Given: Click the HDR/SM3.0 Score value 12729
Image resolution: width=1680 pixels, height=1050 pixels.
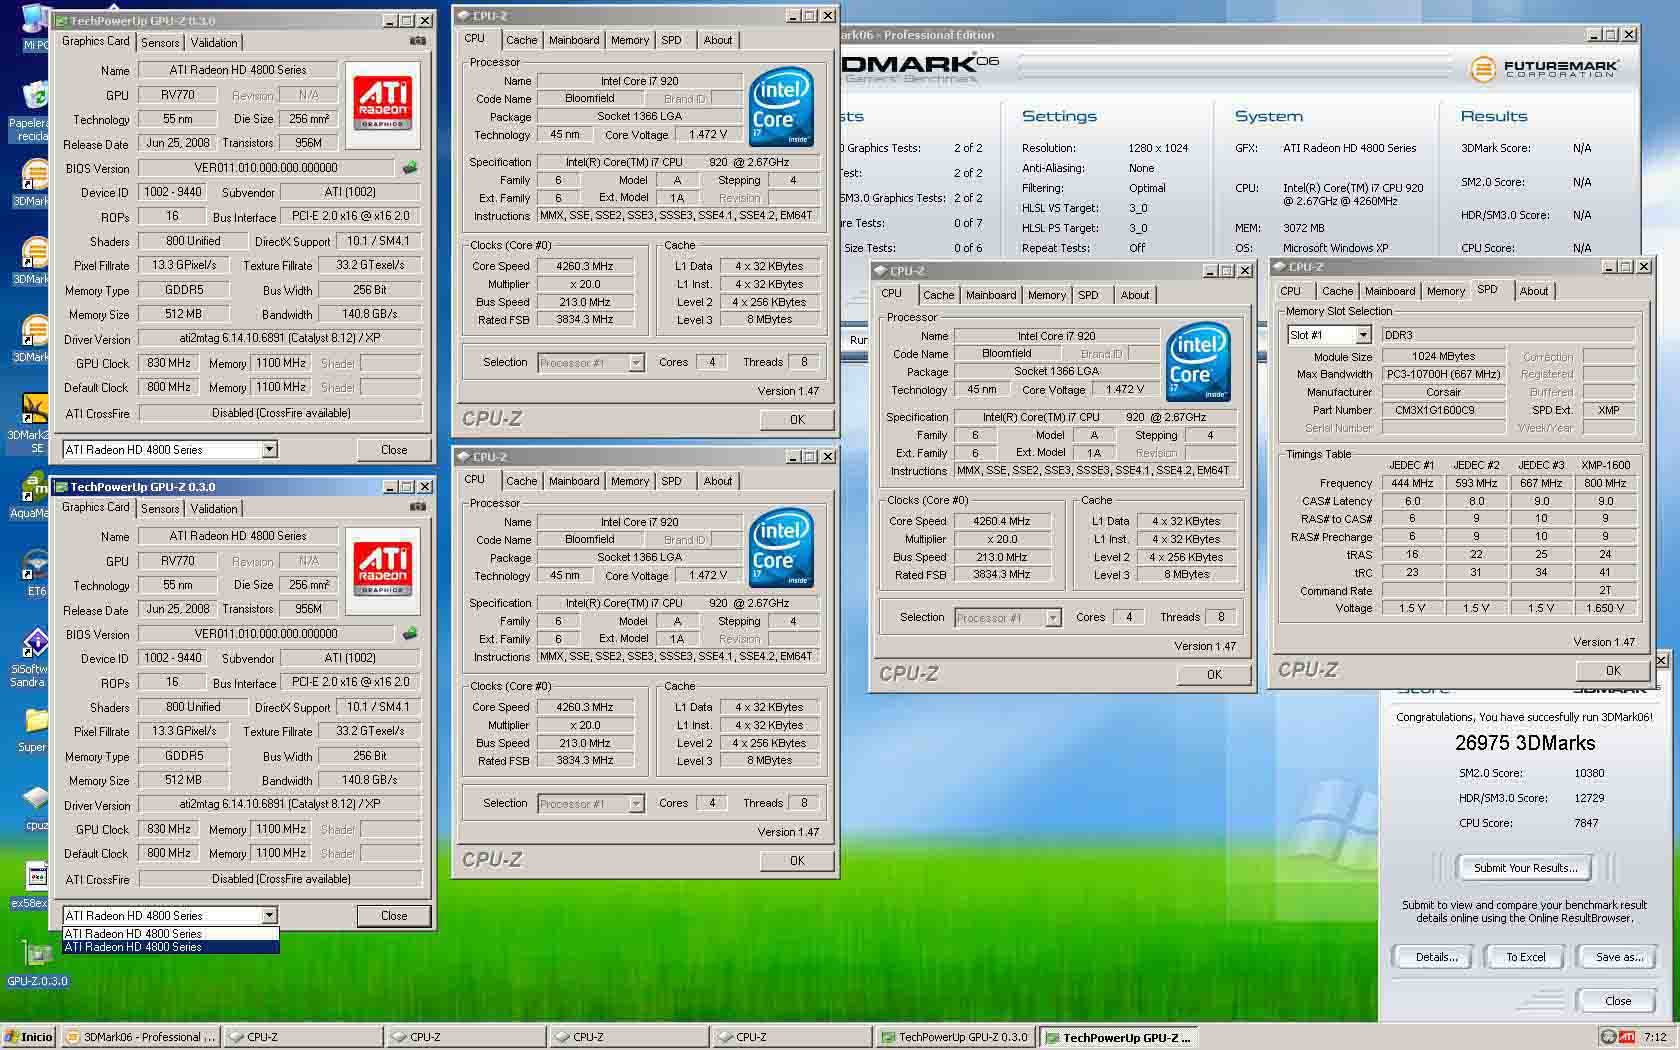Looking at the screenshot, I should click(1588, 798).
